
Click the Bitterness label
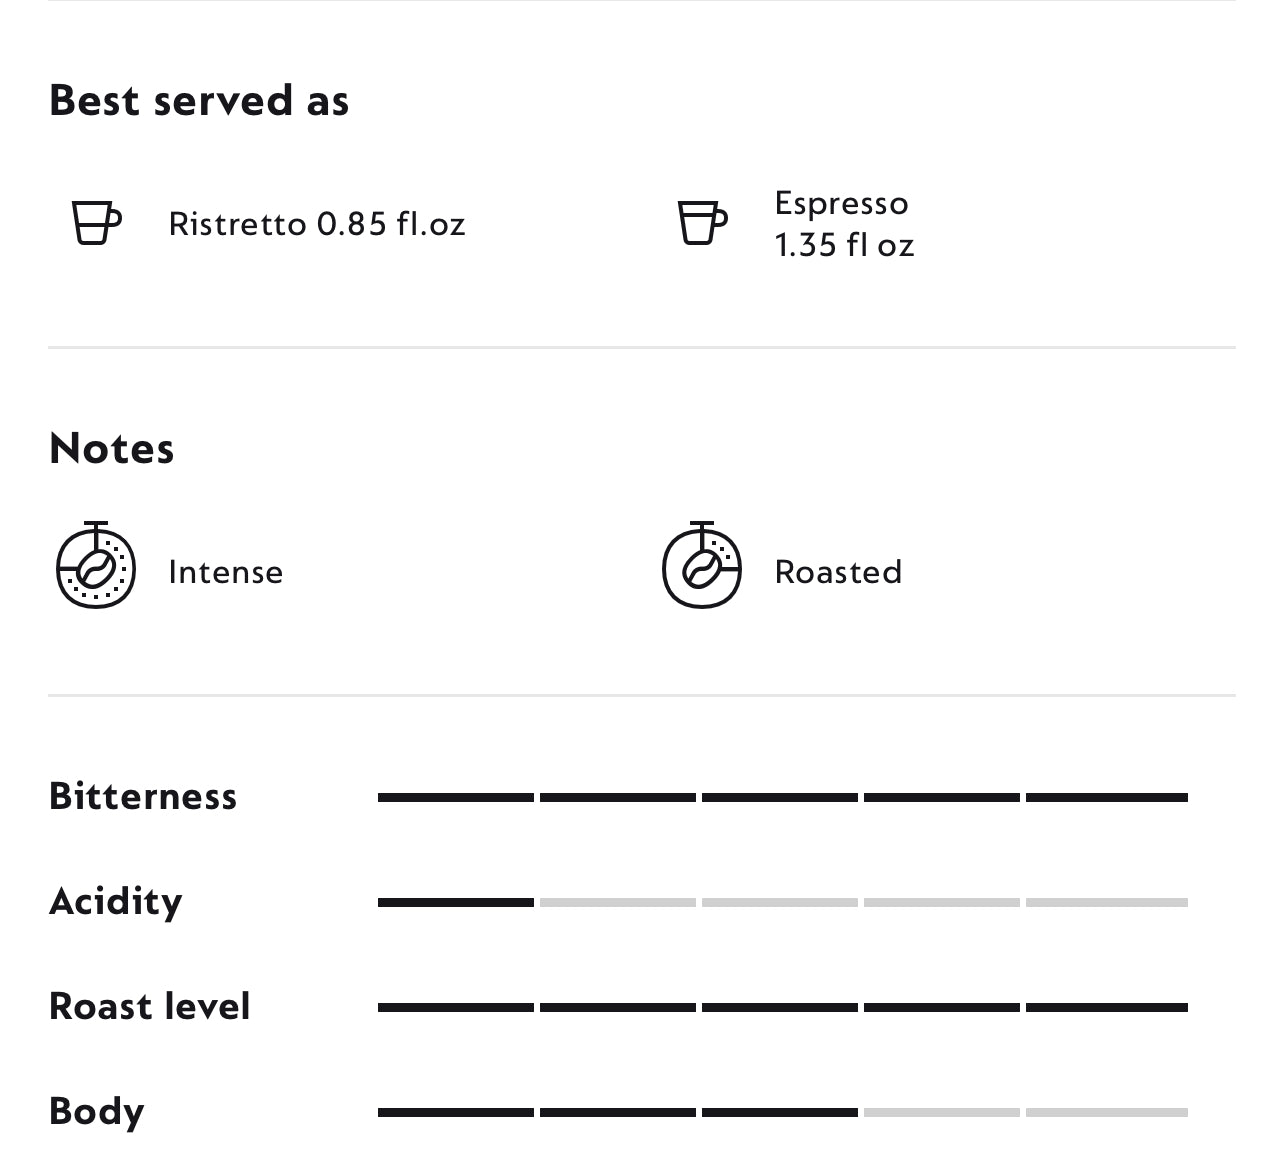pyautogui.click(x=143, y=797)
